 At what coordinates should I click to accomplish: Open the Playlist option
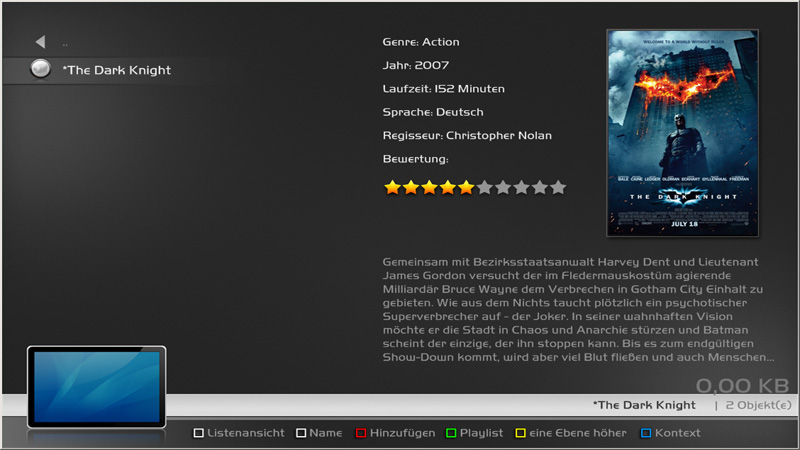point(481,433)
